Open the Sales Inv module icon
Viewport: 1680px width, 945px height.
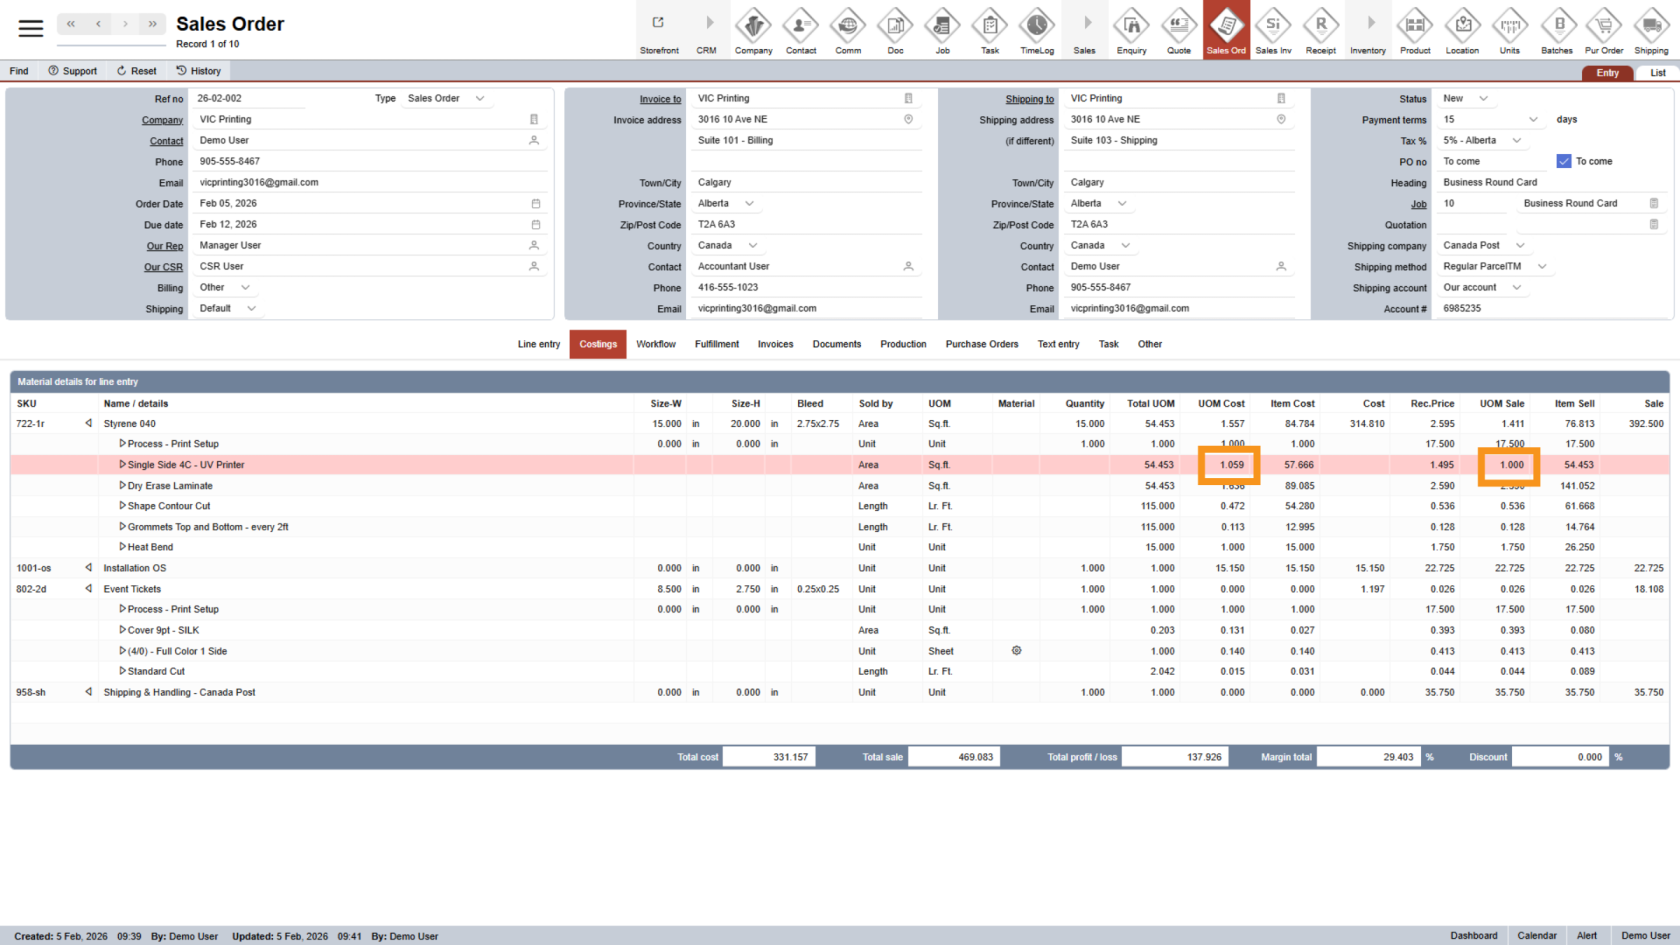(1273, 27)
